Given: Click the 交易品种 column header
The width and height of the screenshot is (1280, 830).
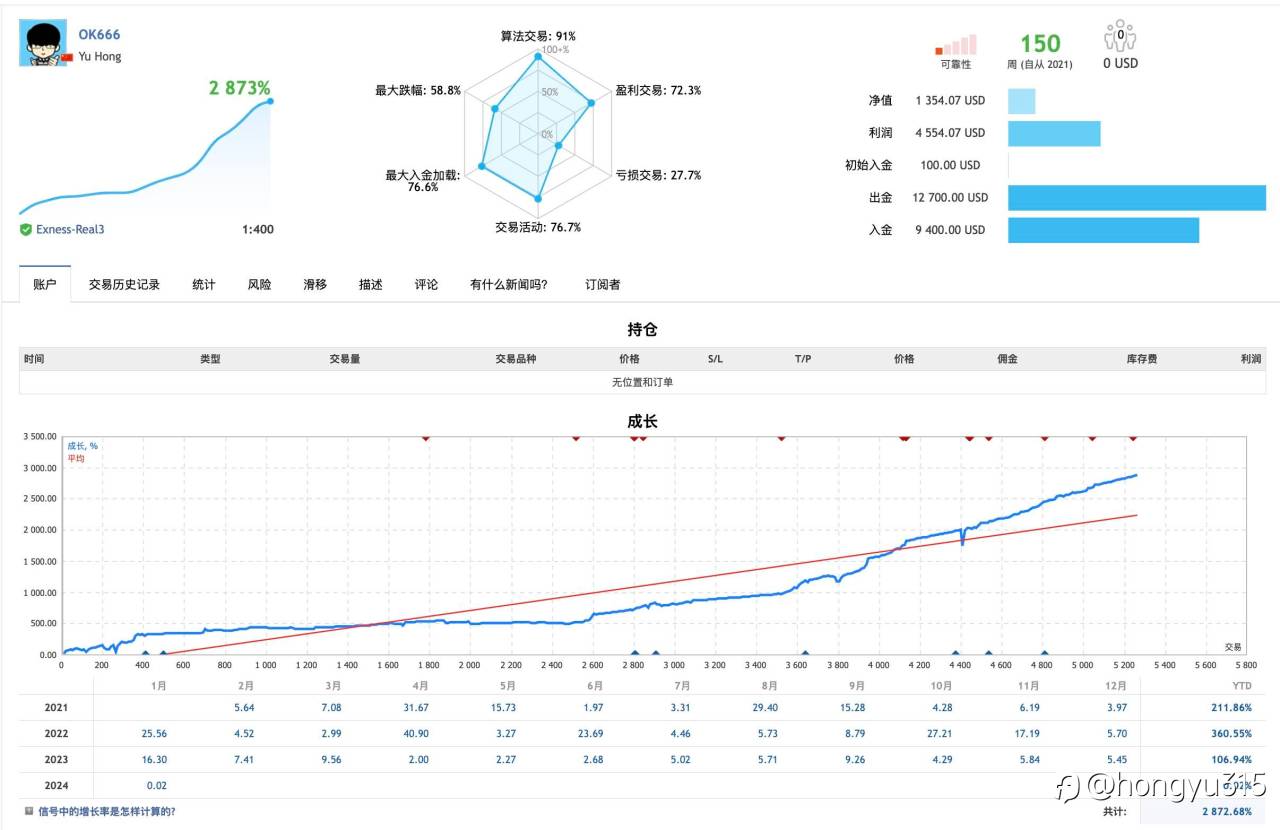Looking at the screenshot, I should click(516, 359).
